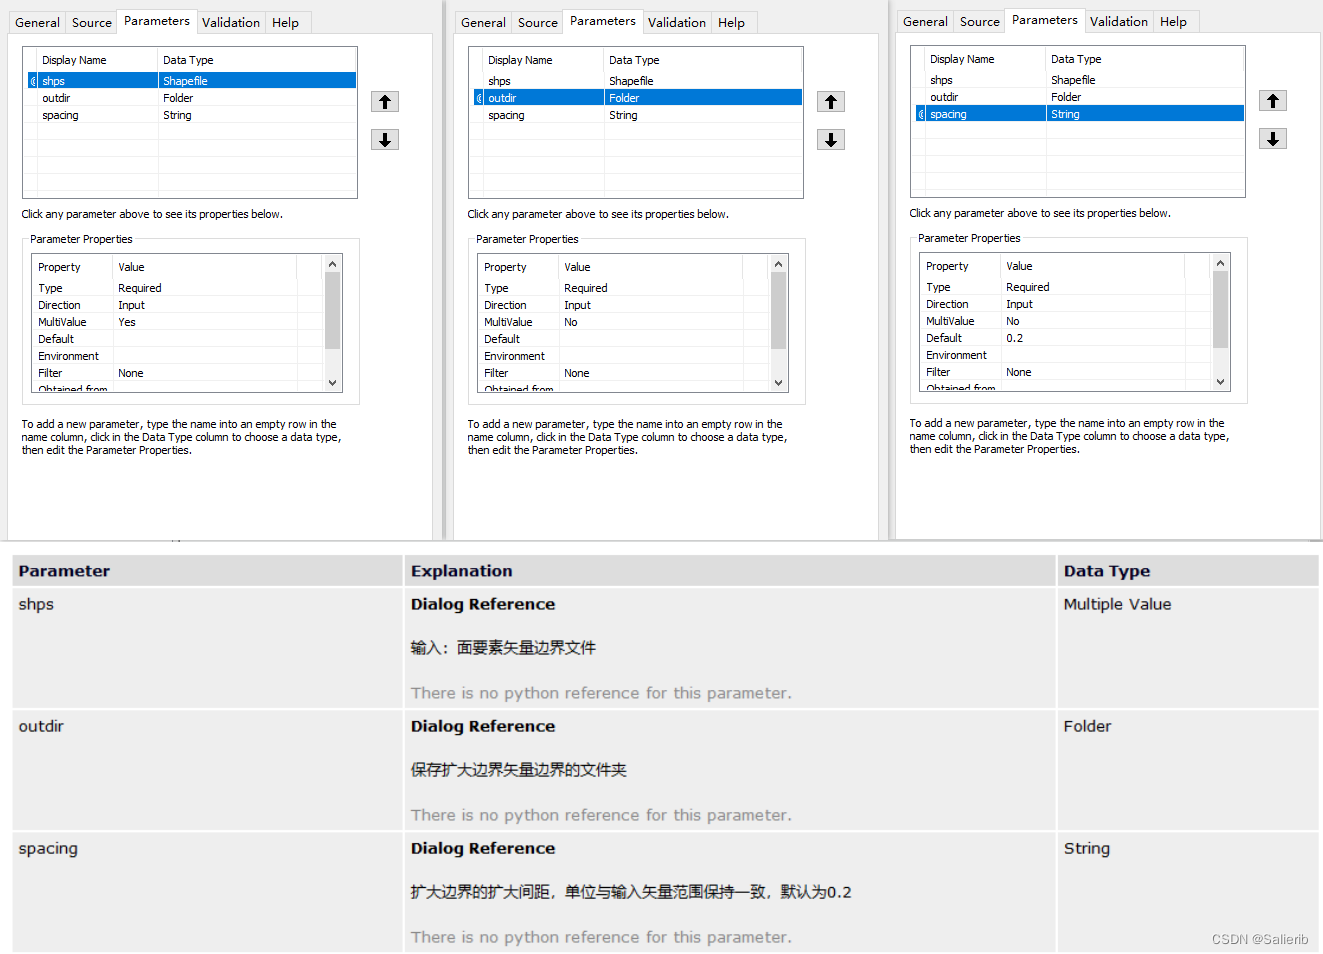
Task: Select spacing row in middle panel list
Action: point(638,115)
